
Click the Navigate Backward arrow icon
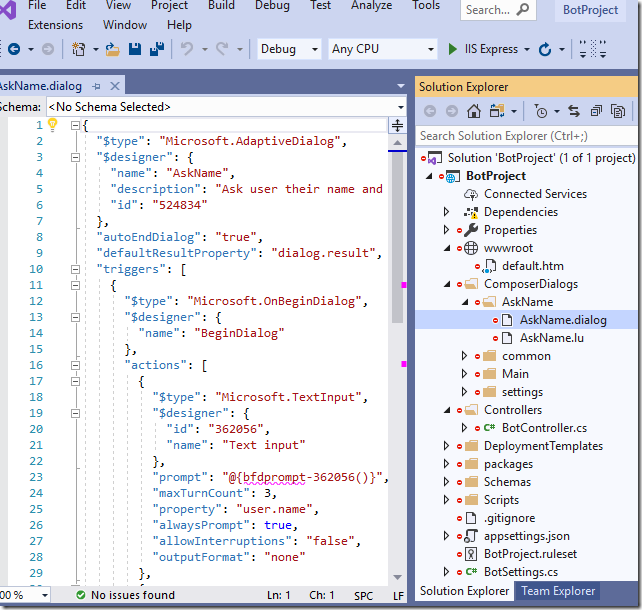click(x=14, y=49)
